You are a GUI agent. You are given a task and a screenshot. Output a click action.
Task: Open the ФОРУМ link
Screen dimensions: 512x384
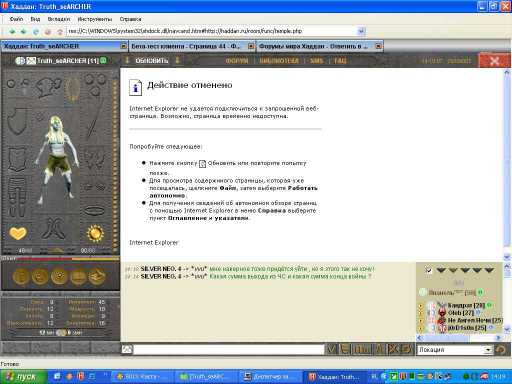237,61
